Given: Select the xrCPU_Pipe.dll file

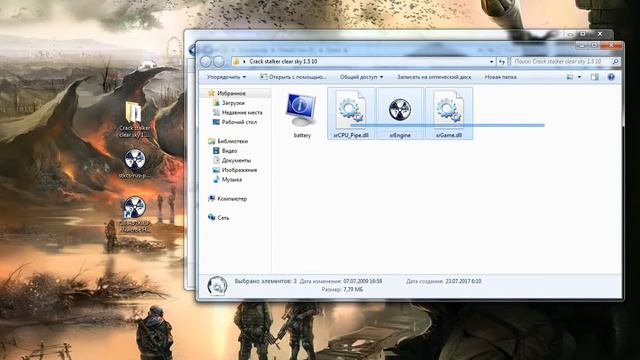Looking at the screenshot, I should pyautogui.click(x=351, y=113).
